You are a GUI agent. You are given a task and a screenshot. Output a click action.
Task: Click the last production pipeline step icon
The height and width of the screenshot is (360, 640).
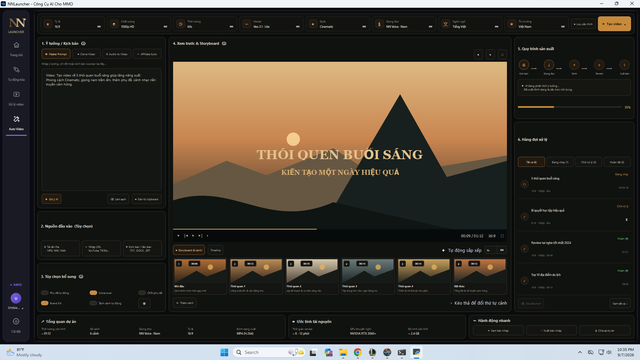point(624,64)
